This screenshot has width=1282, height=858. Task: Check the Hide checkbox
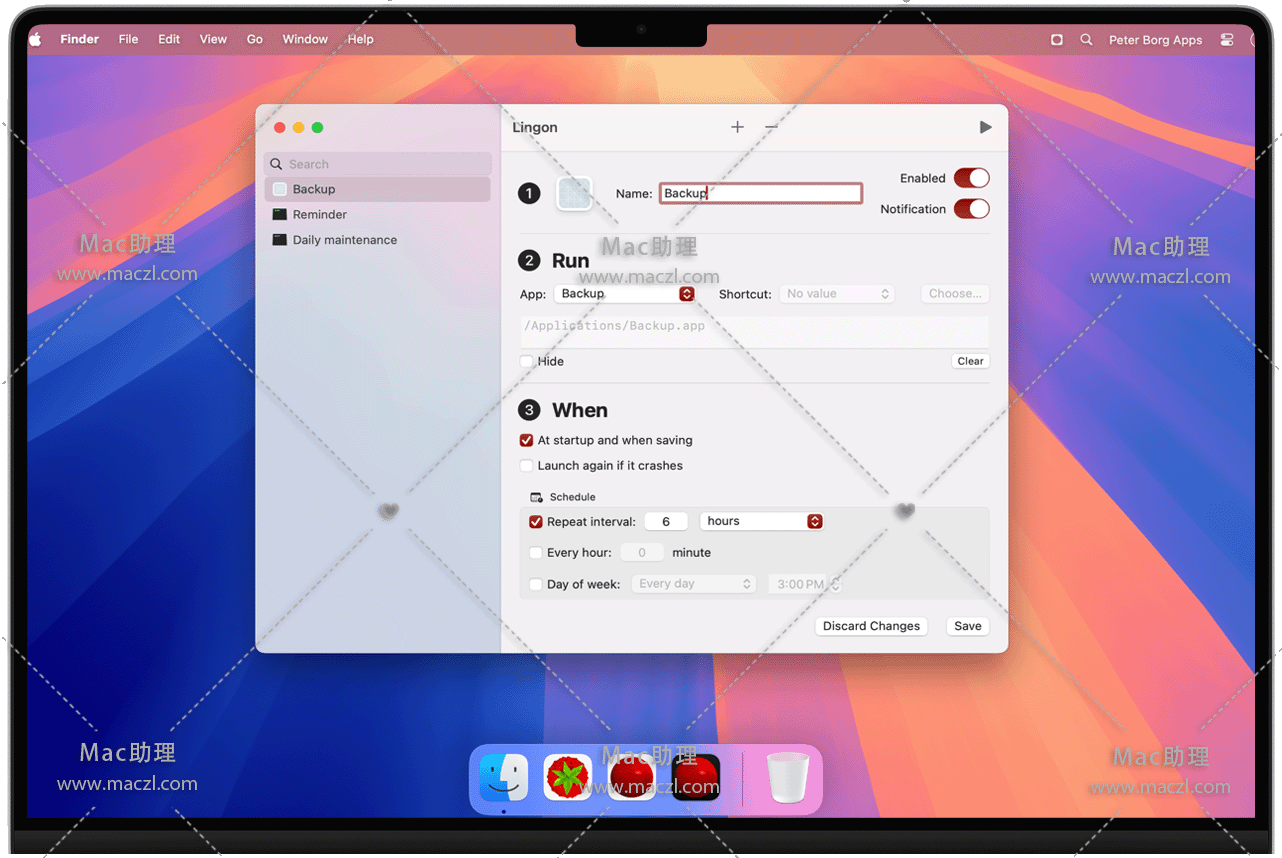[x=527, y=362]
